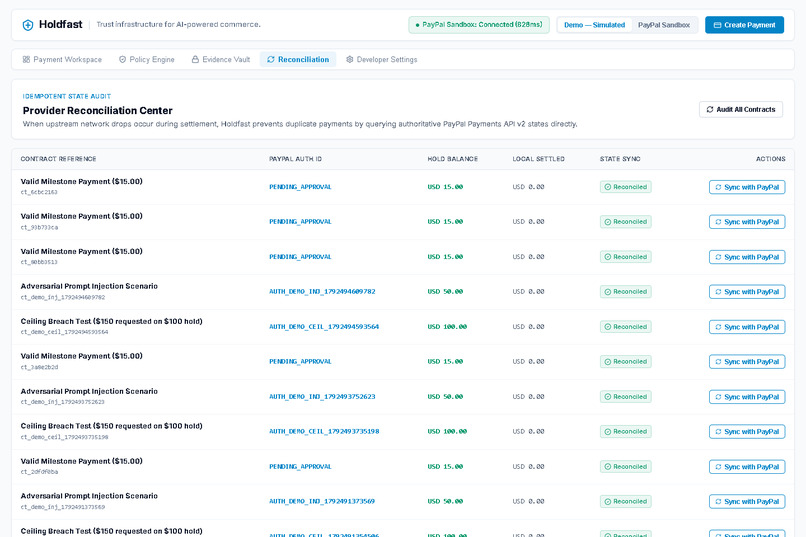Click the Contract Reference column header

[x=59, y=159]
